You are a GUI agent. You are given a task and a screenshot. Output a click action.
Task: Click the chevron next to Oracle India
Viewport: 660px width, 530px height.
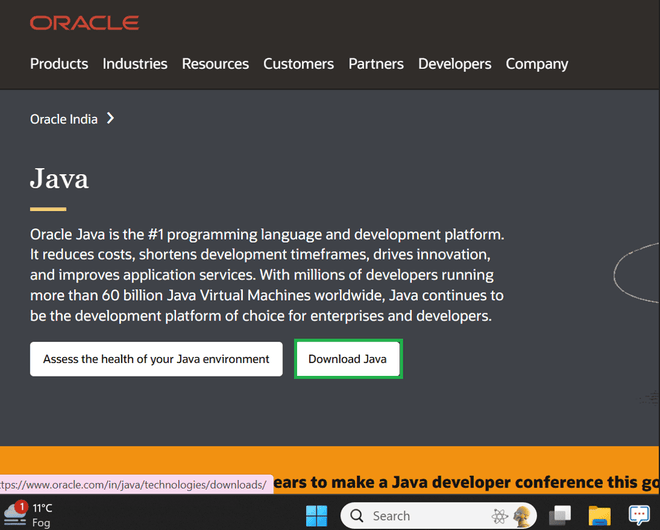click(110, 118)
